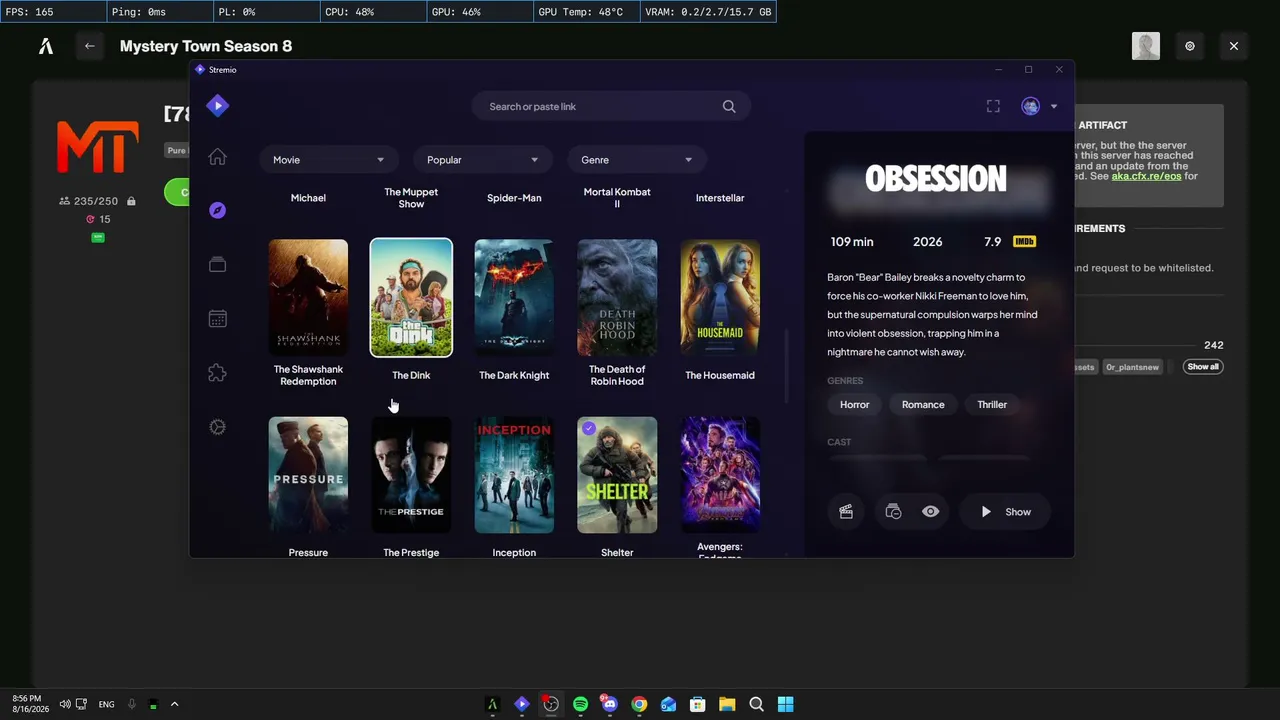The width and height of the screenshot is (1280, 720).
Task: Expand the Movie type dropdown
Action: [x=329, y=160]
